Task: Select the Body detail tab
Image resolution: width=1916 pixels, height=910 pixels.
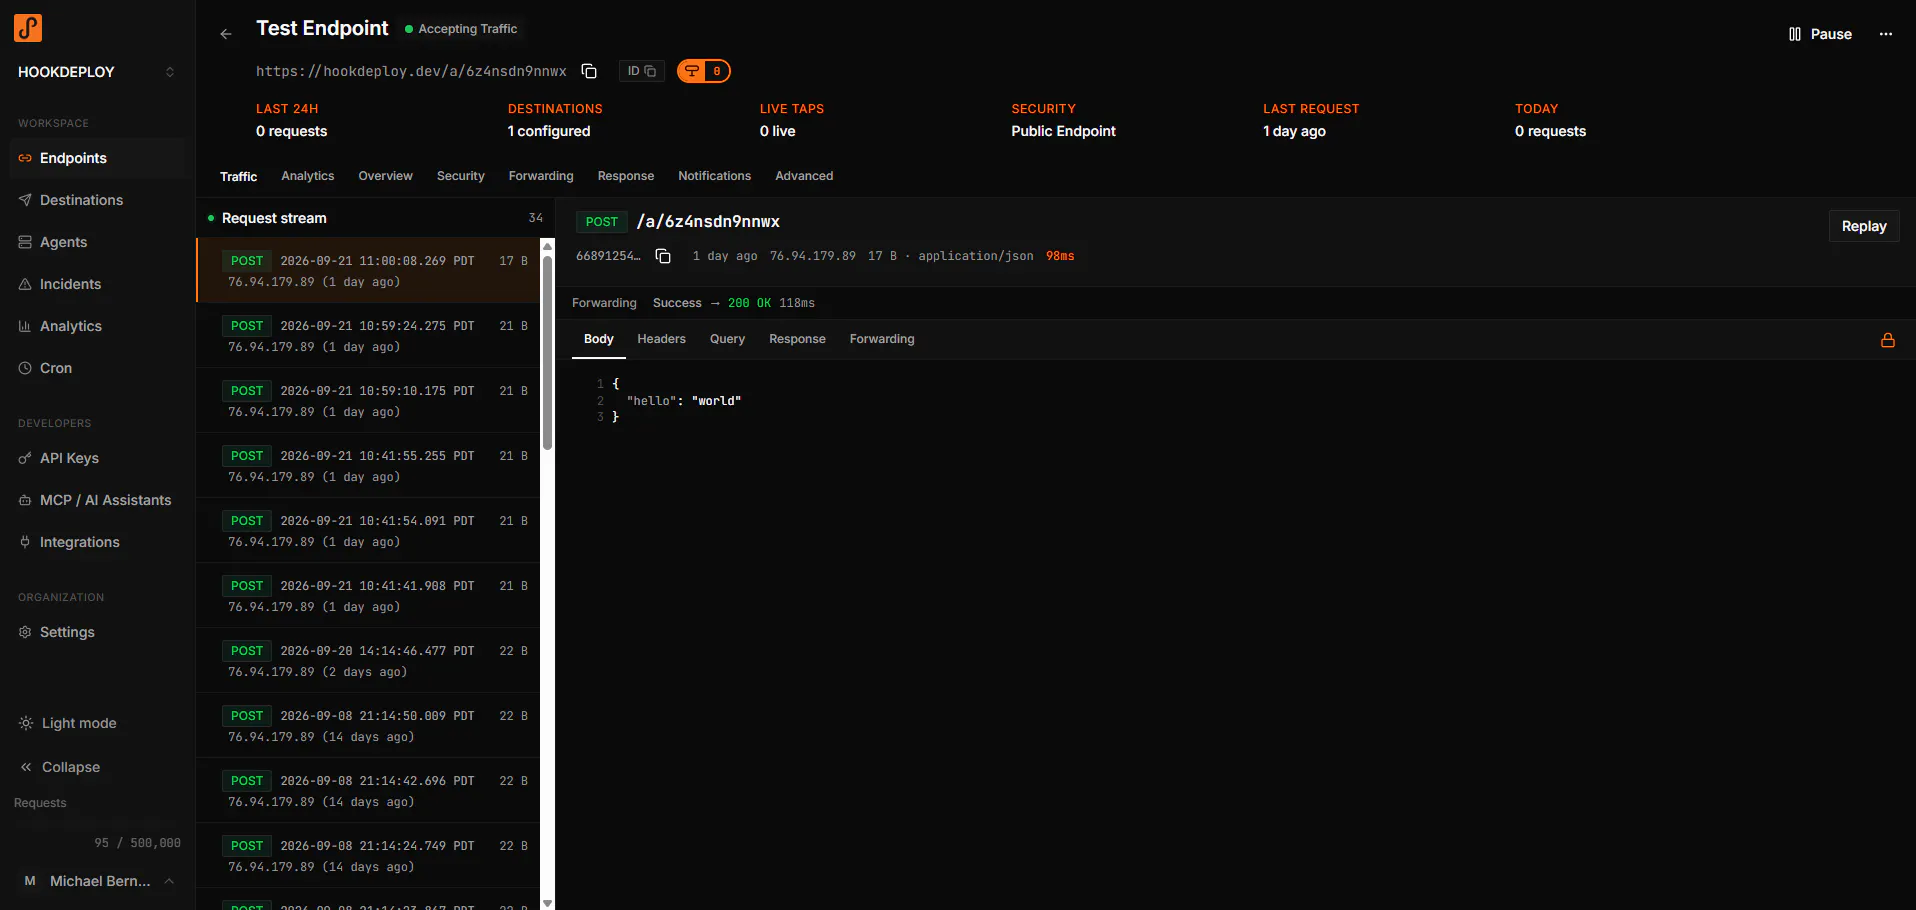Action: 598,339
